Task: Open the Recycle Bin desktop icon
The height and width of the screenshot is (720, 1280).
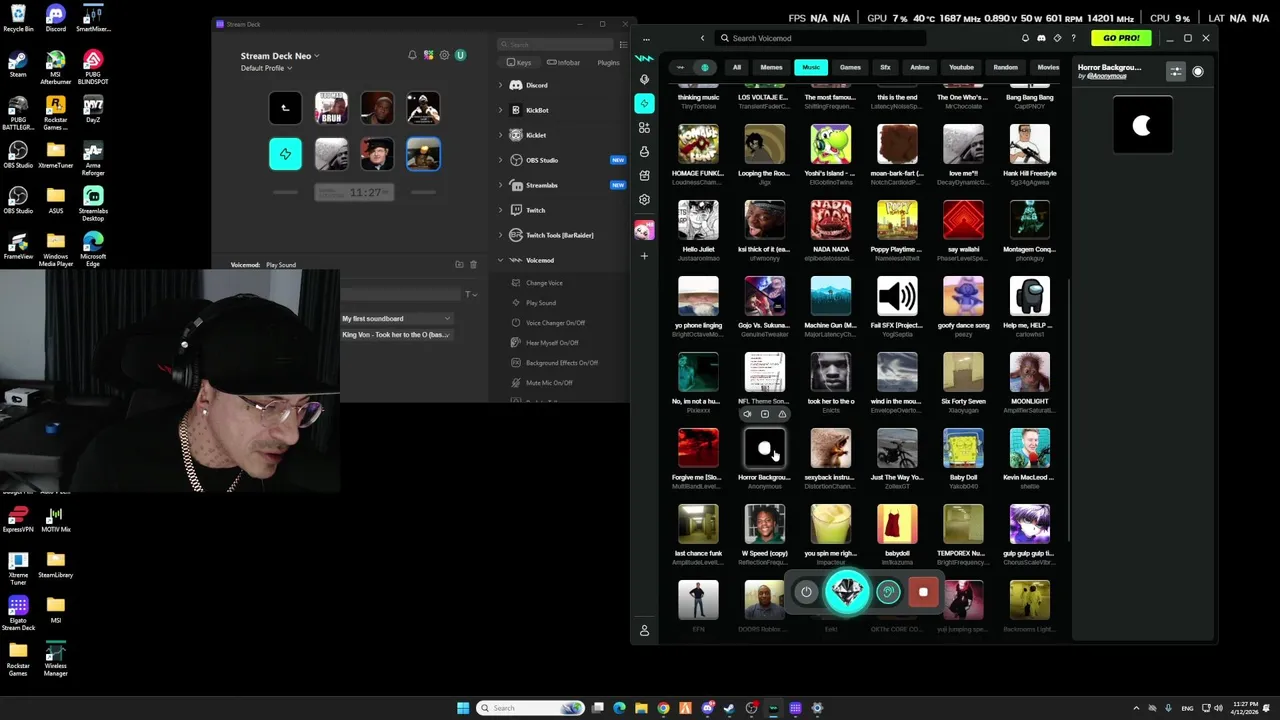Action: point(18,18)
